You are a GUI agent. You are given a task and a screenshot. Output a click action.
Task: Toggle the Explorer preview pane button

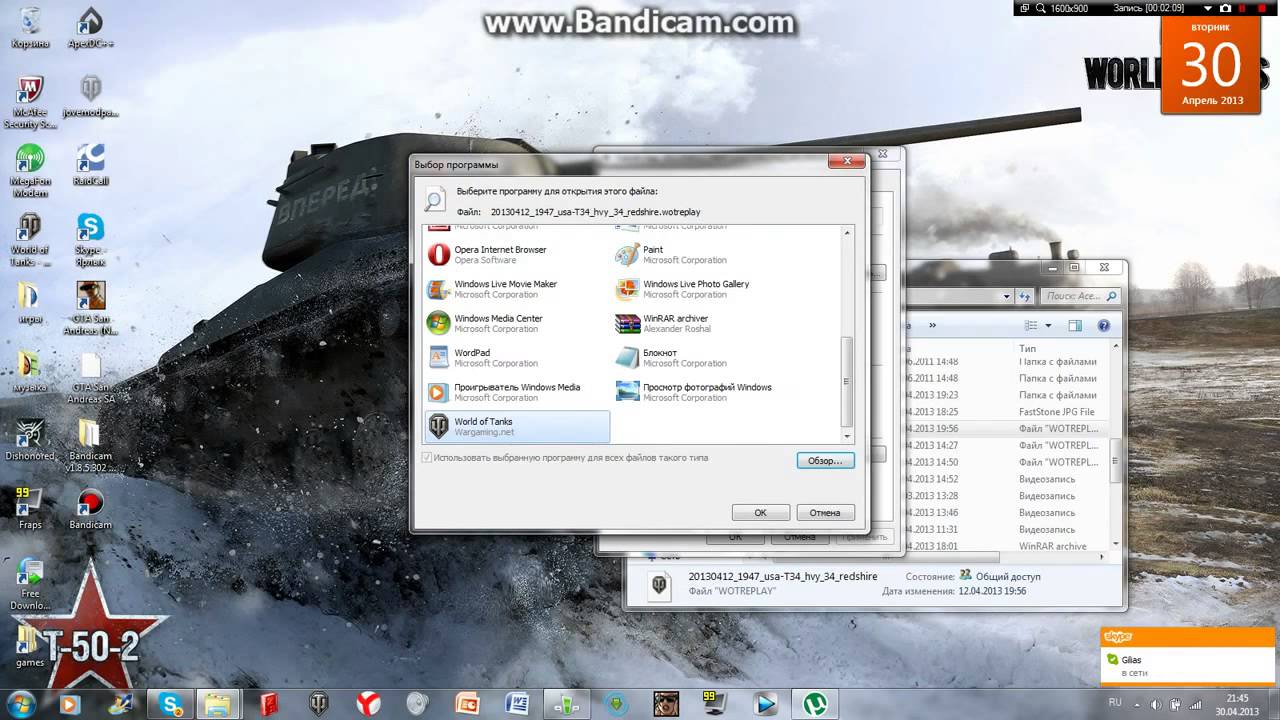click(x=1075, y=326)
